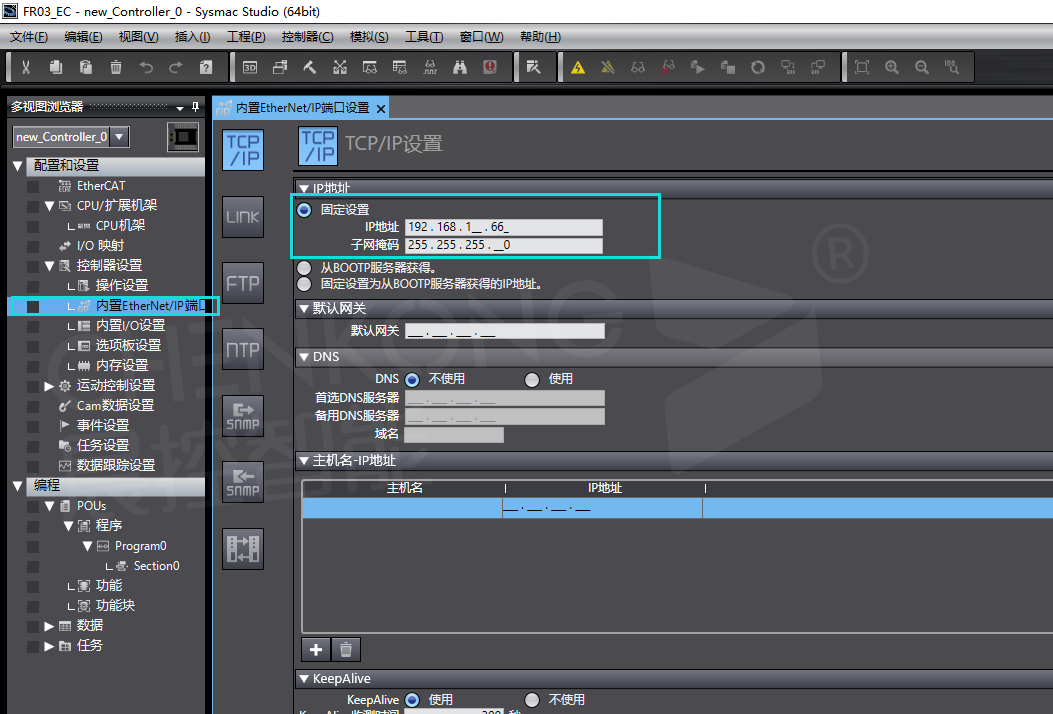Select DNS 使用 radio button
Image resolution: width=1053 pixels, height=714 pixels.
click(532, 380)
